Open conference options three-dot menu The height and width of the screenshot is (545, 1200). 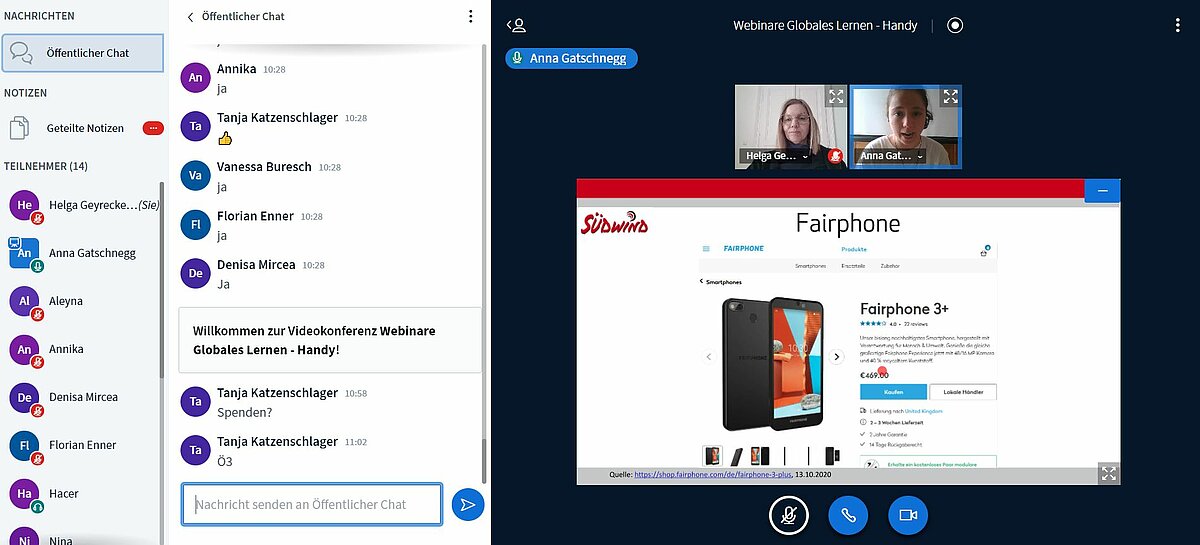click(x=1179, y=25)
